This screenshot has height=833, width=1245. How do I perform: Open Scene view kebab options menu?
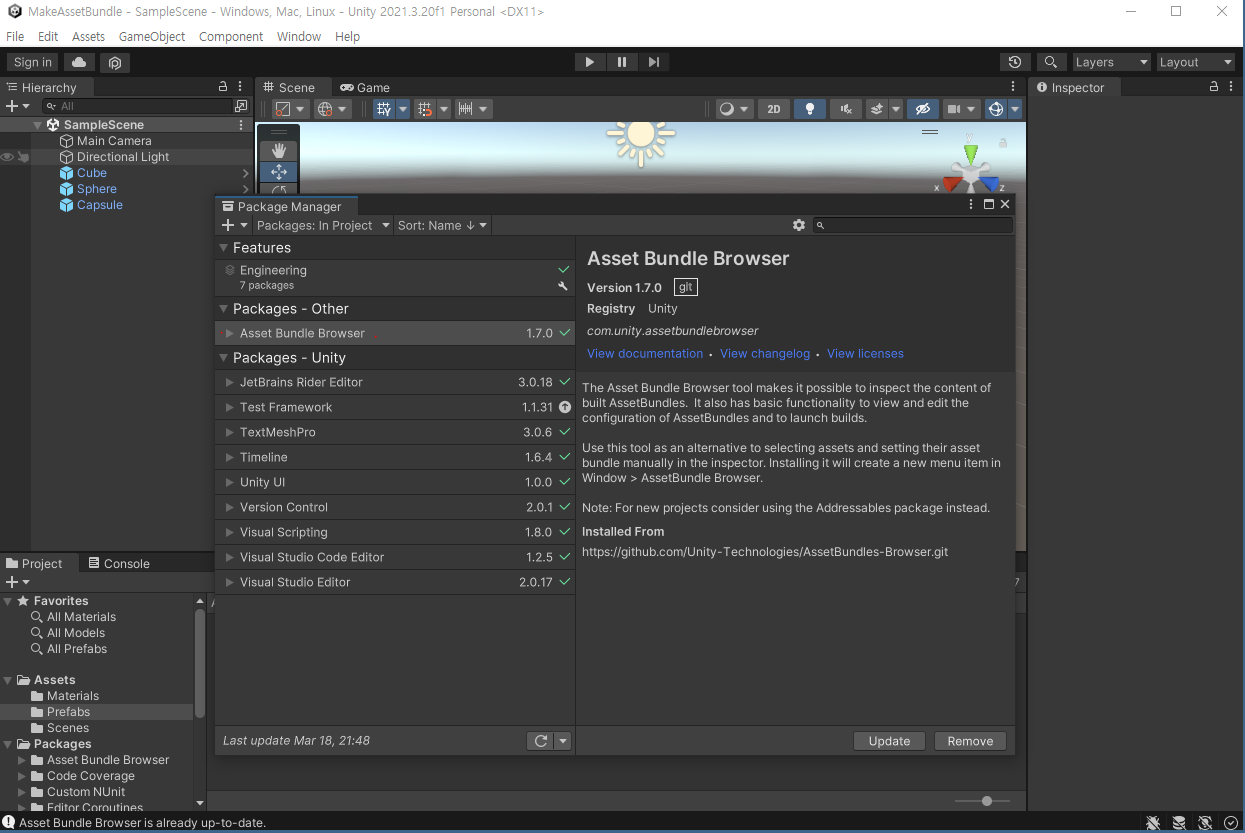[x=1013, y=87]
